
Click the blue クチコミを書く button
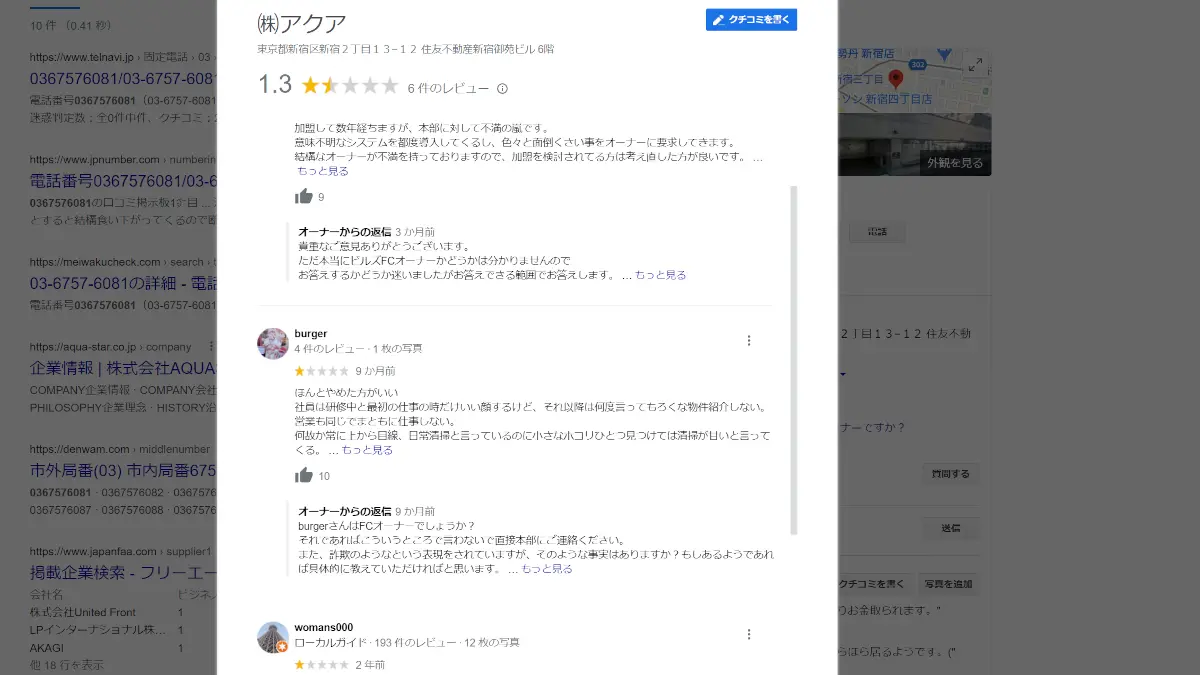point(751,20)
